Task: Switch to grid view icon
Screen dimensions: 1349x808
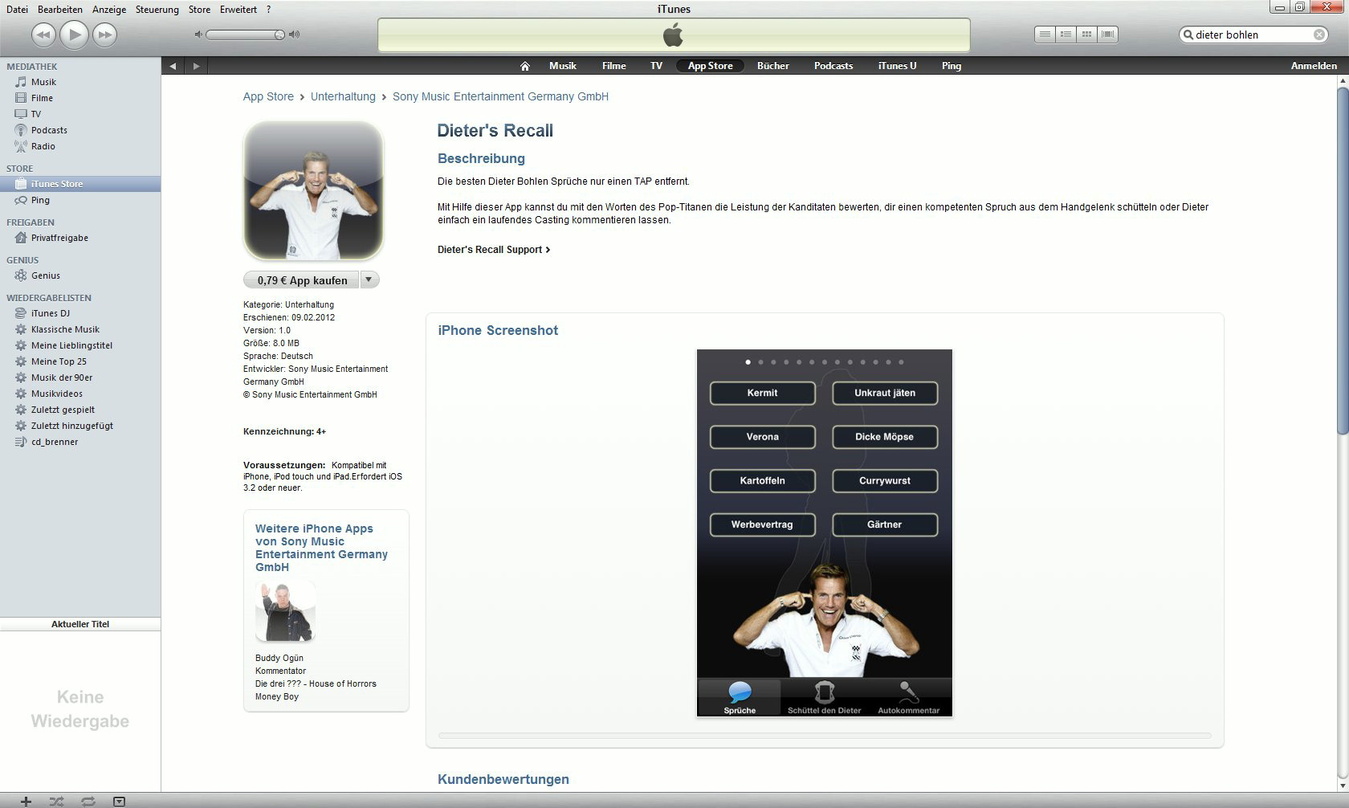Action: (x=1087, y=34)
